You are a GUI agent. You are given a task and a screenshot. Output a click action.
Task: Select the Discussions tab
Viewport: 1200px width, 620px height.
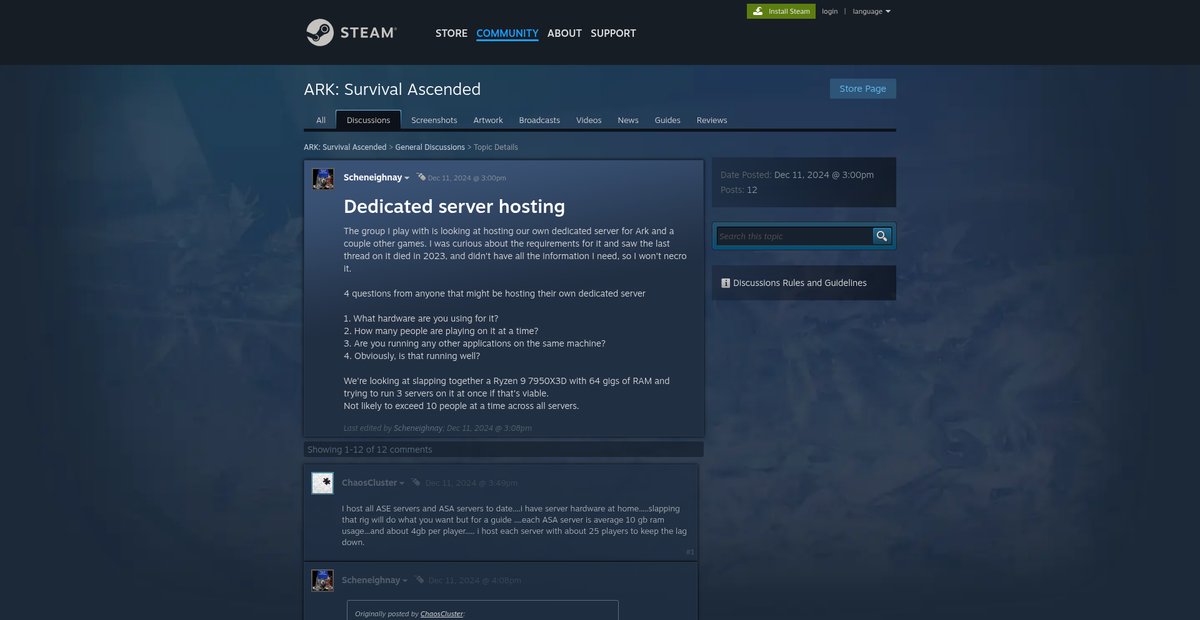click(369, 120)
